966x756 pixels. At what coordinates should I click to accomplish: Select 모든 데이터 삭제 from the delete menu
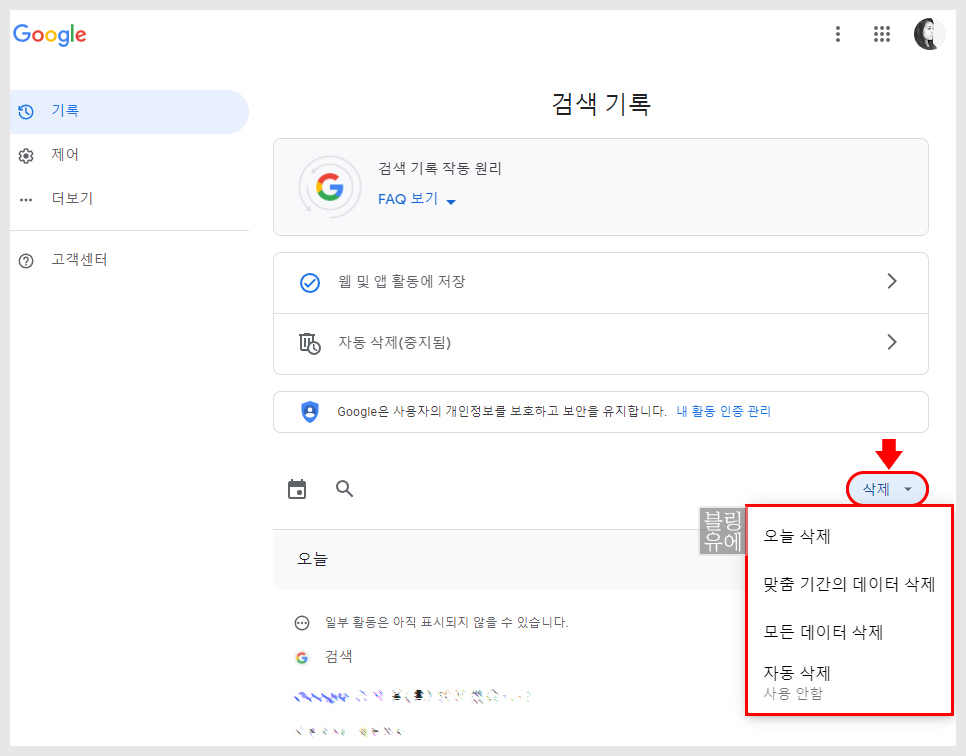(x=821, y=632)
